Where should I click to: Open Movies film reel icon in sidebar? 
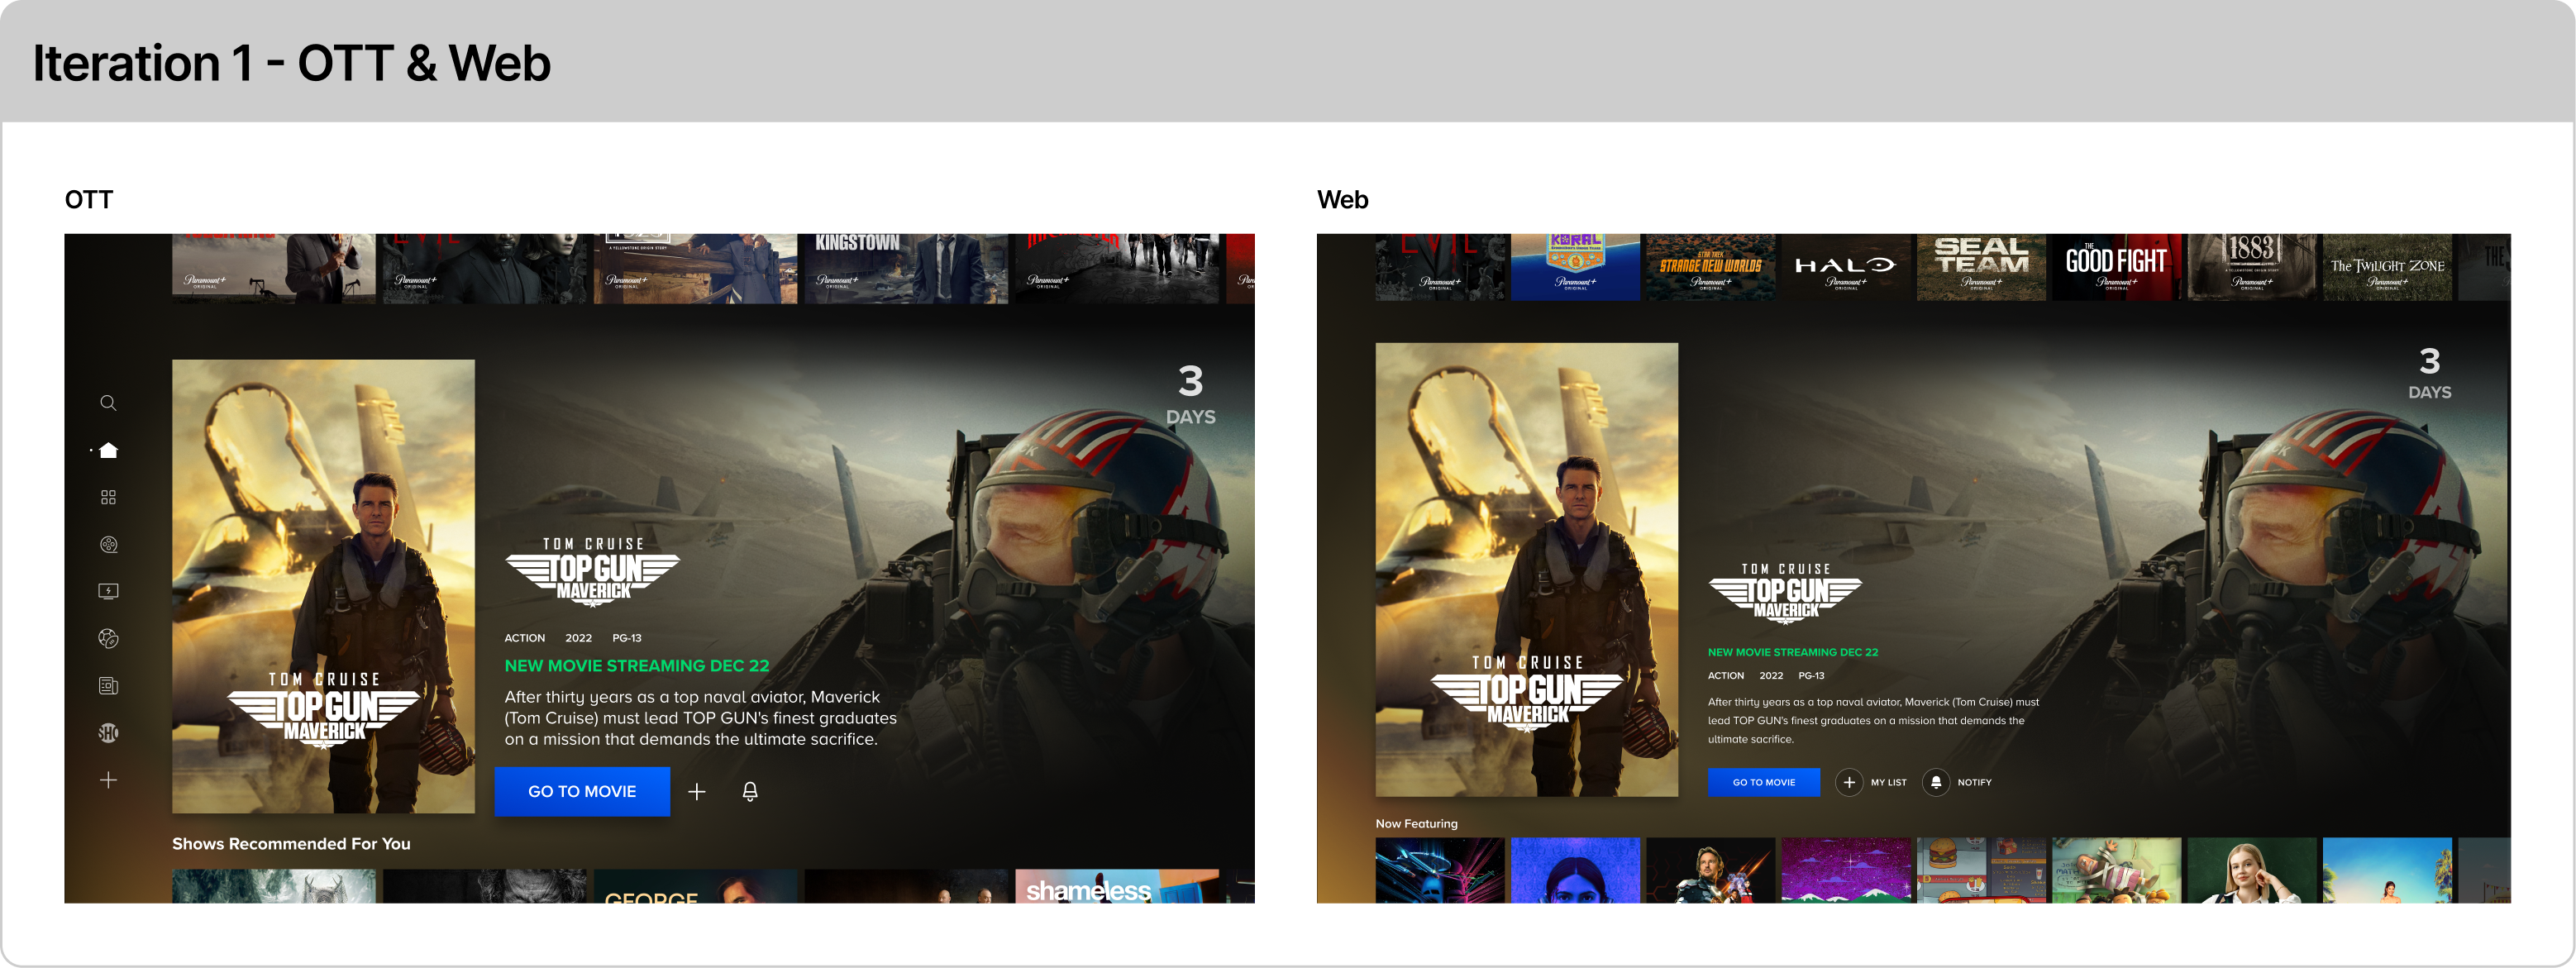pos(108,544)
